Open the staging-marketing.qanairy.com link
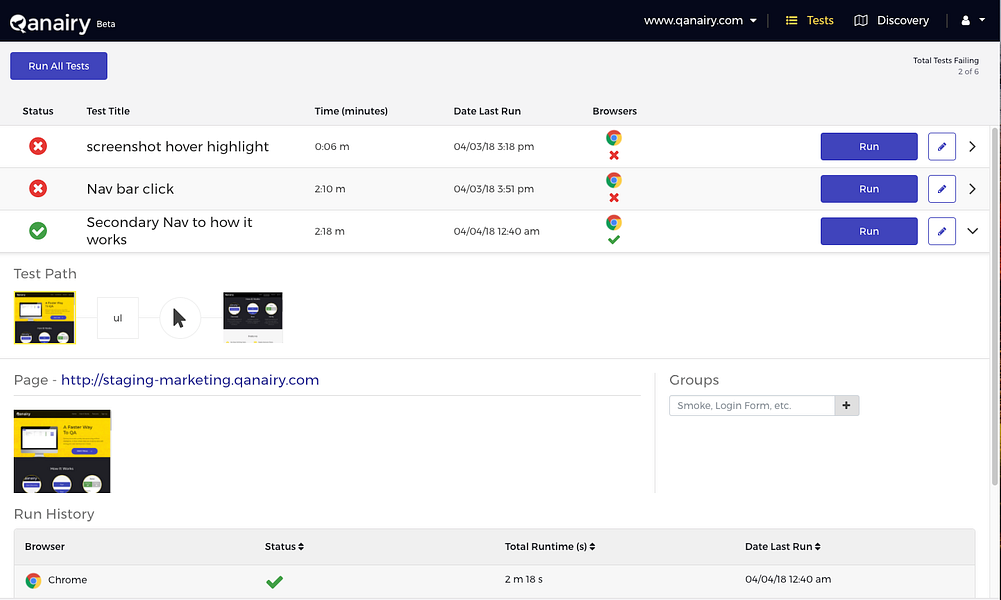1001x600 pixels. (x=190, y=380)
